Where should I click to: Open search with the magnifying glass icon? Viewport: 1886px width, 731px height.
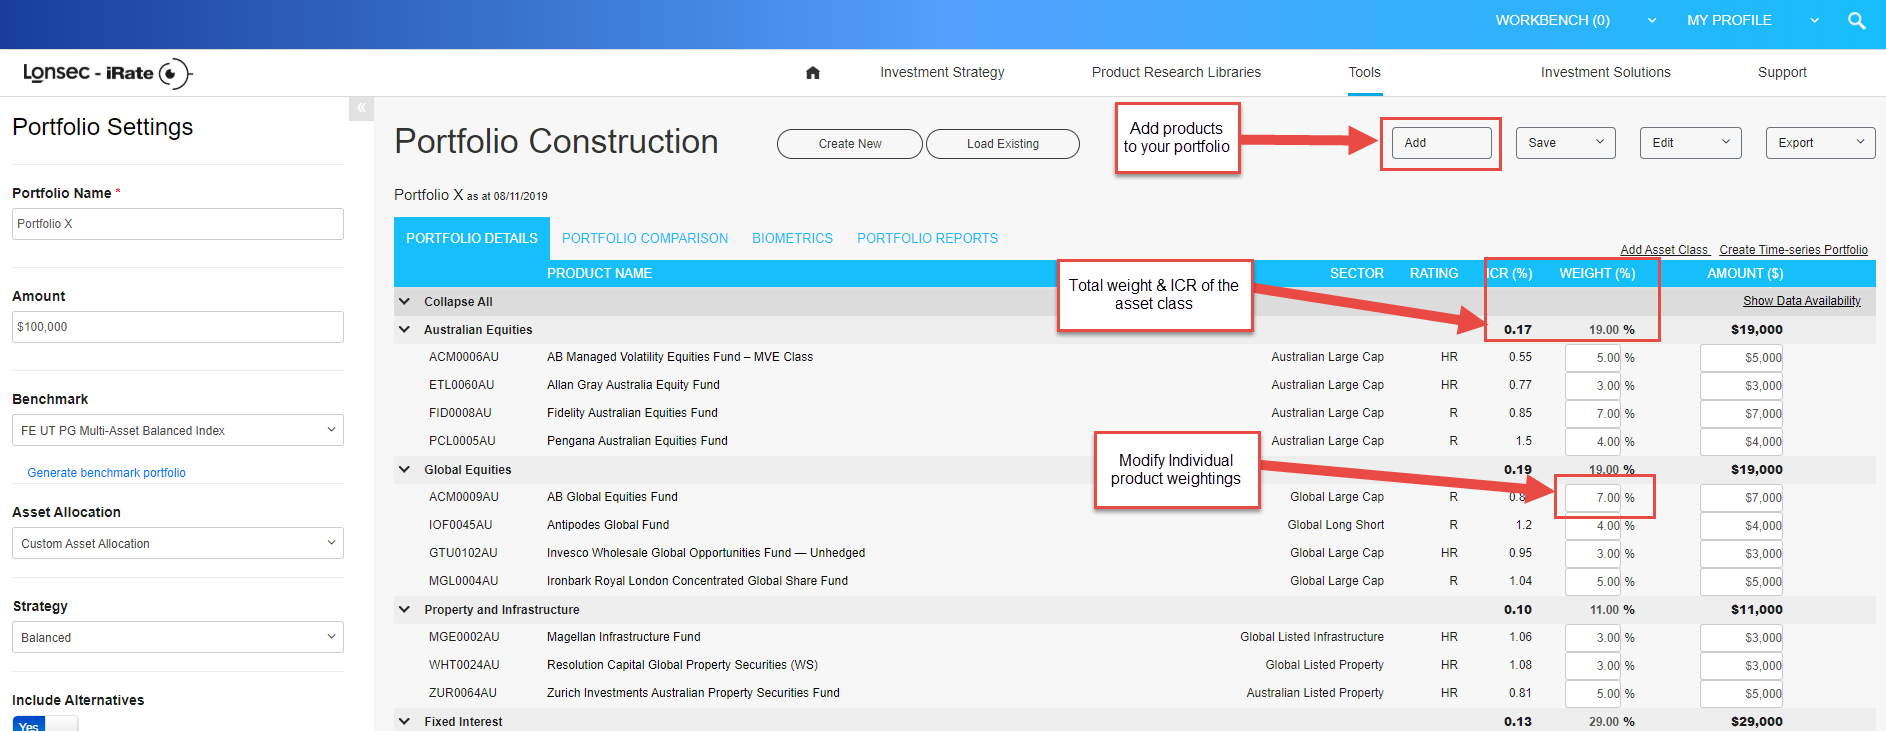(x=1856, y=21)
